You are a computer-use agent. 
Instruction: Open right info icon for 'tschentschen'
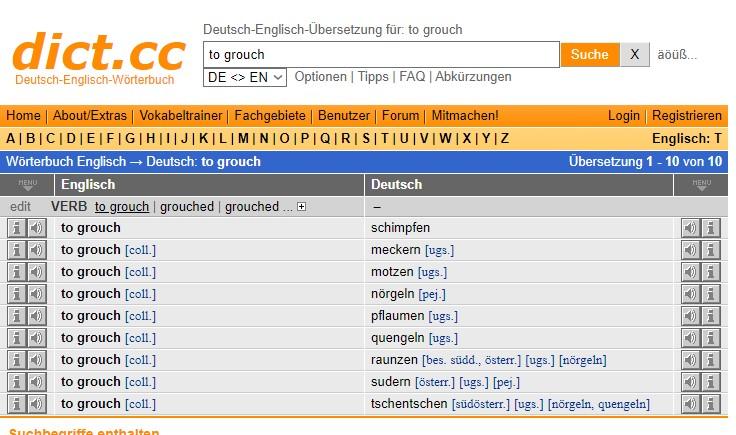(x=711, y=404)
